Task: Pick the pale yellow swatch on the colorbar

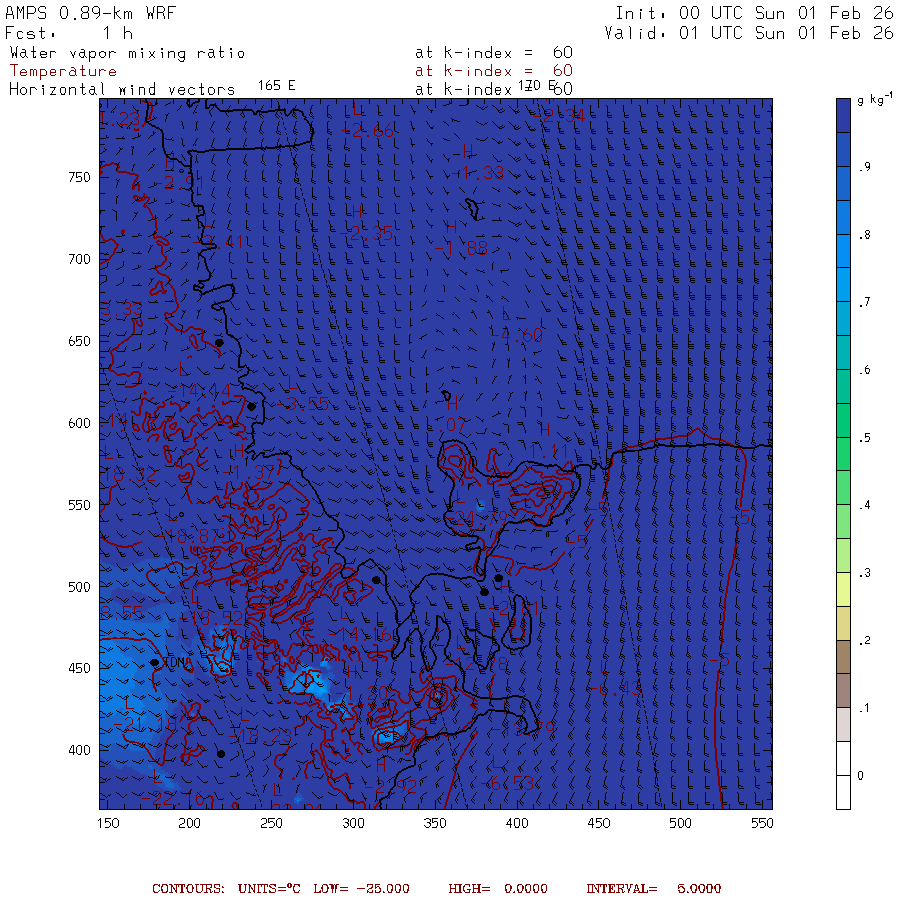Action: coord(843,589)
